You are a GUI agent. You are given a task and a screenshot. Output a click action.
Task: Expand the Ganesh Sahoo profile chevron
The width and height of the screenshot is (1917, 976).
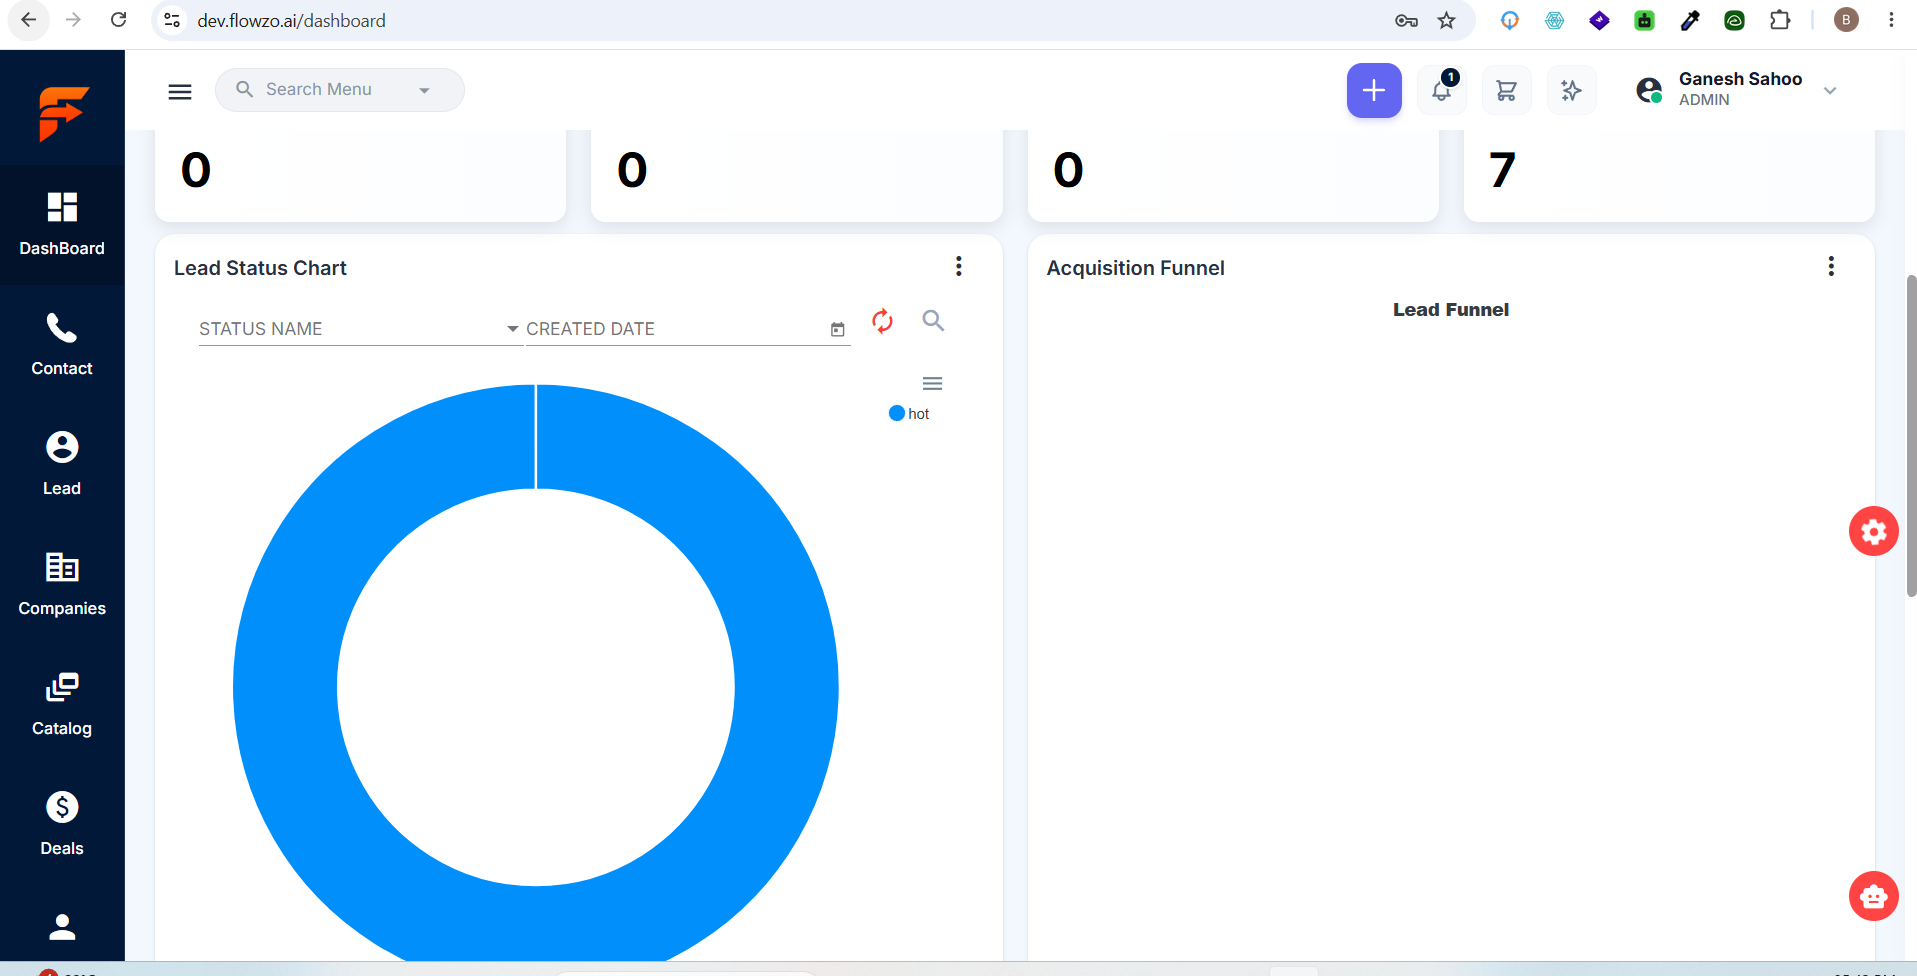click(x=1830, y=90)
